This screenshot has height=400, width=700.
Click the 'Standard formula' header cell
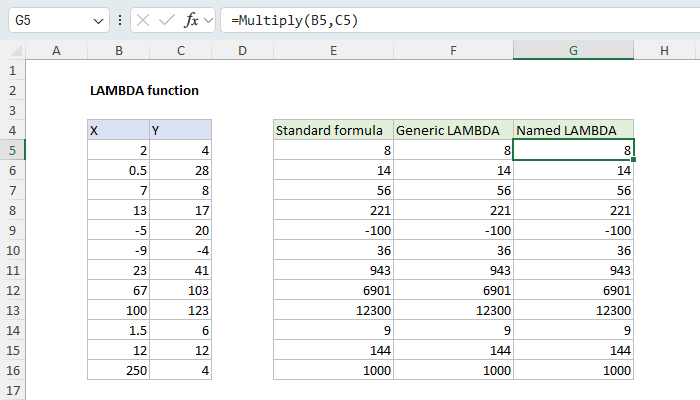pyautogui.click(x=333, y=130)
